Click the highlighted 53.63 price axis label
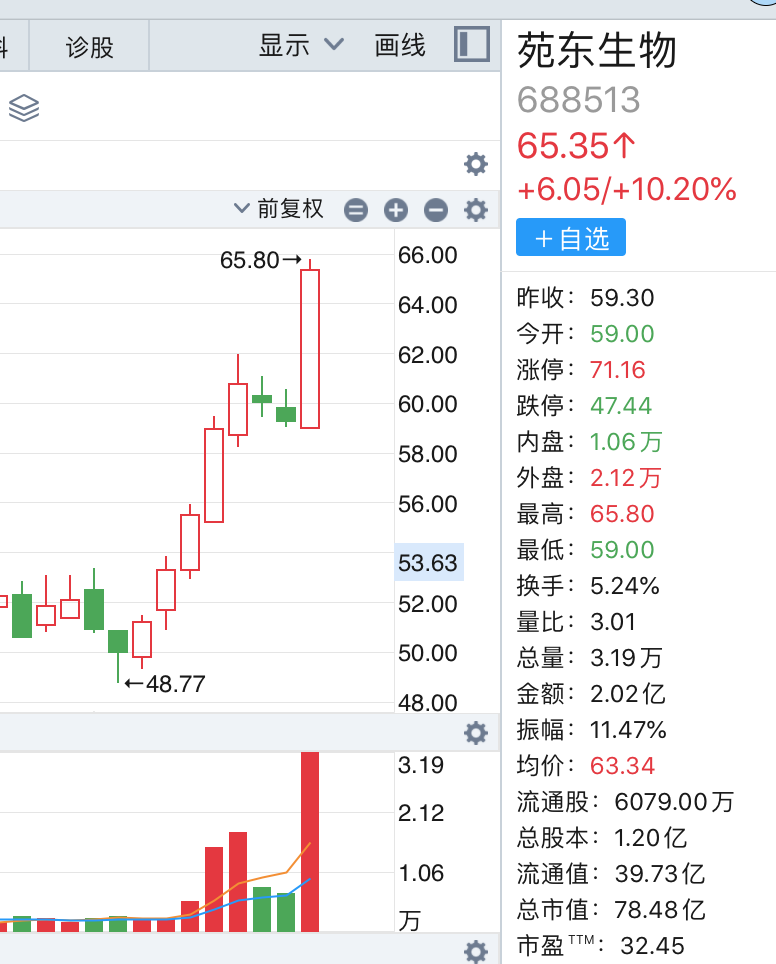Viewport: 776px width, 964px height. pyautogui.click(x=428, y=563)
